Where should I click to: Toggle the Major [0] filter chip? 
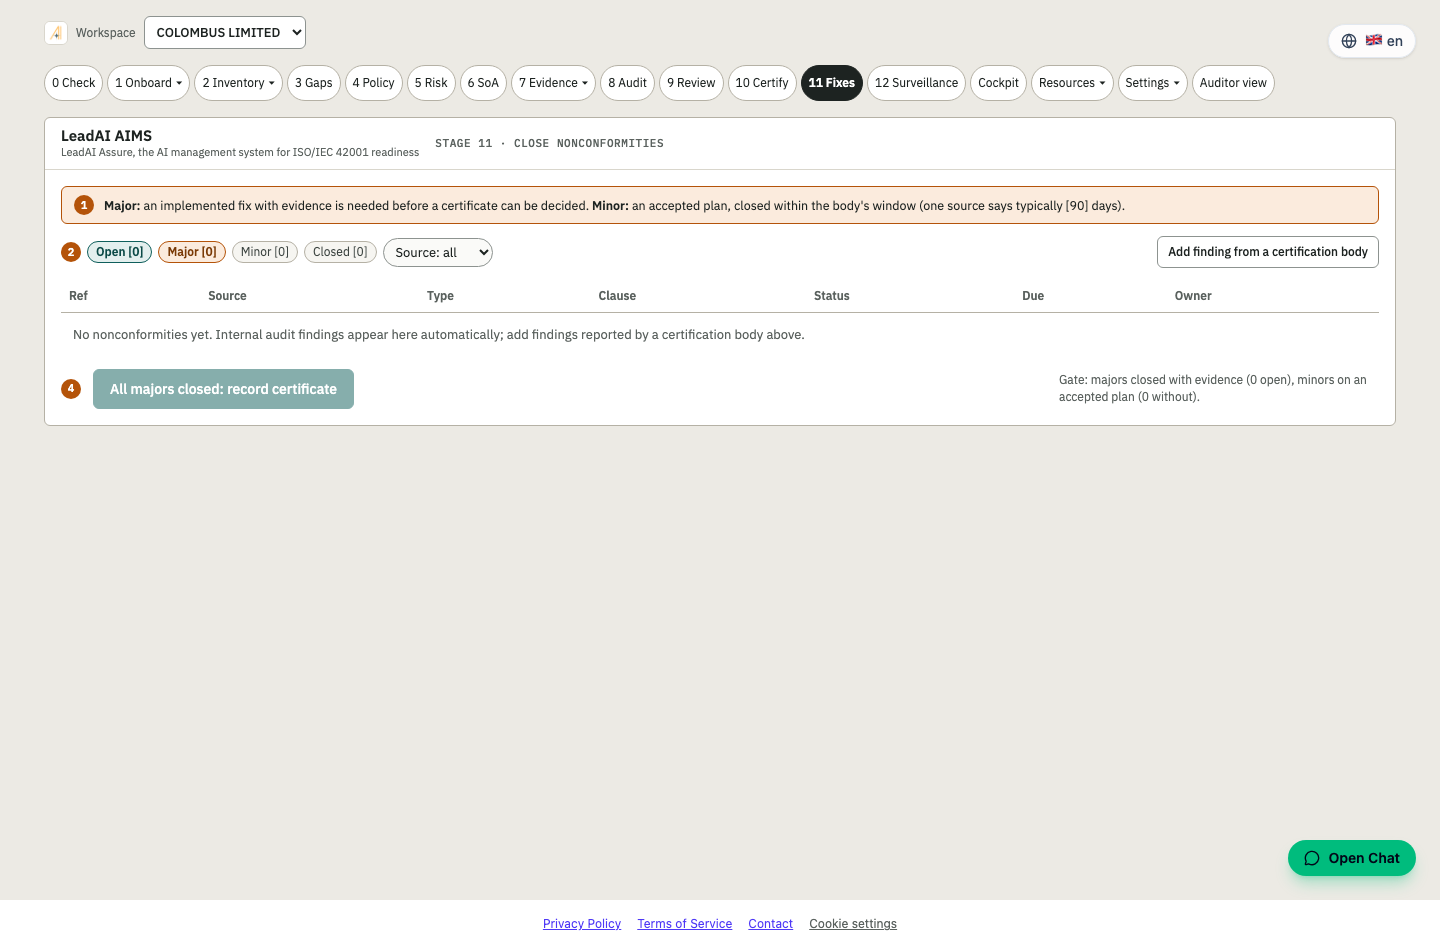pos(192,252)
